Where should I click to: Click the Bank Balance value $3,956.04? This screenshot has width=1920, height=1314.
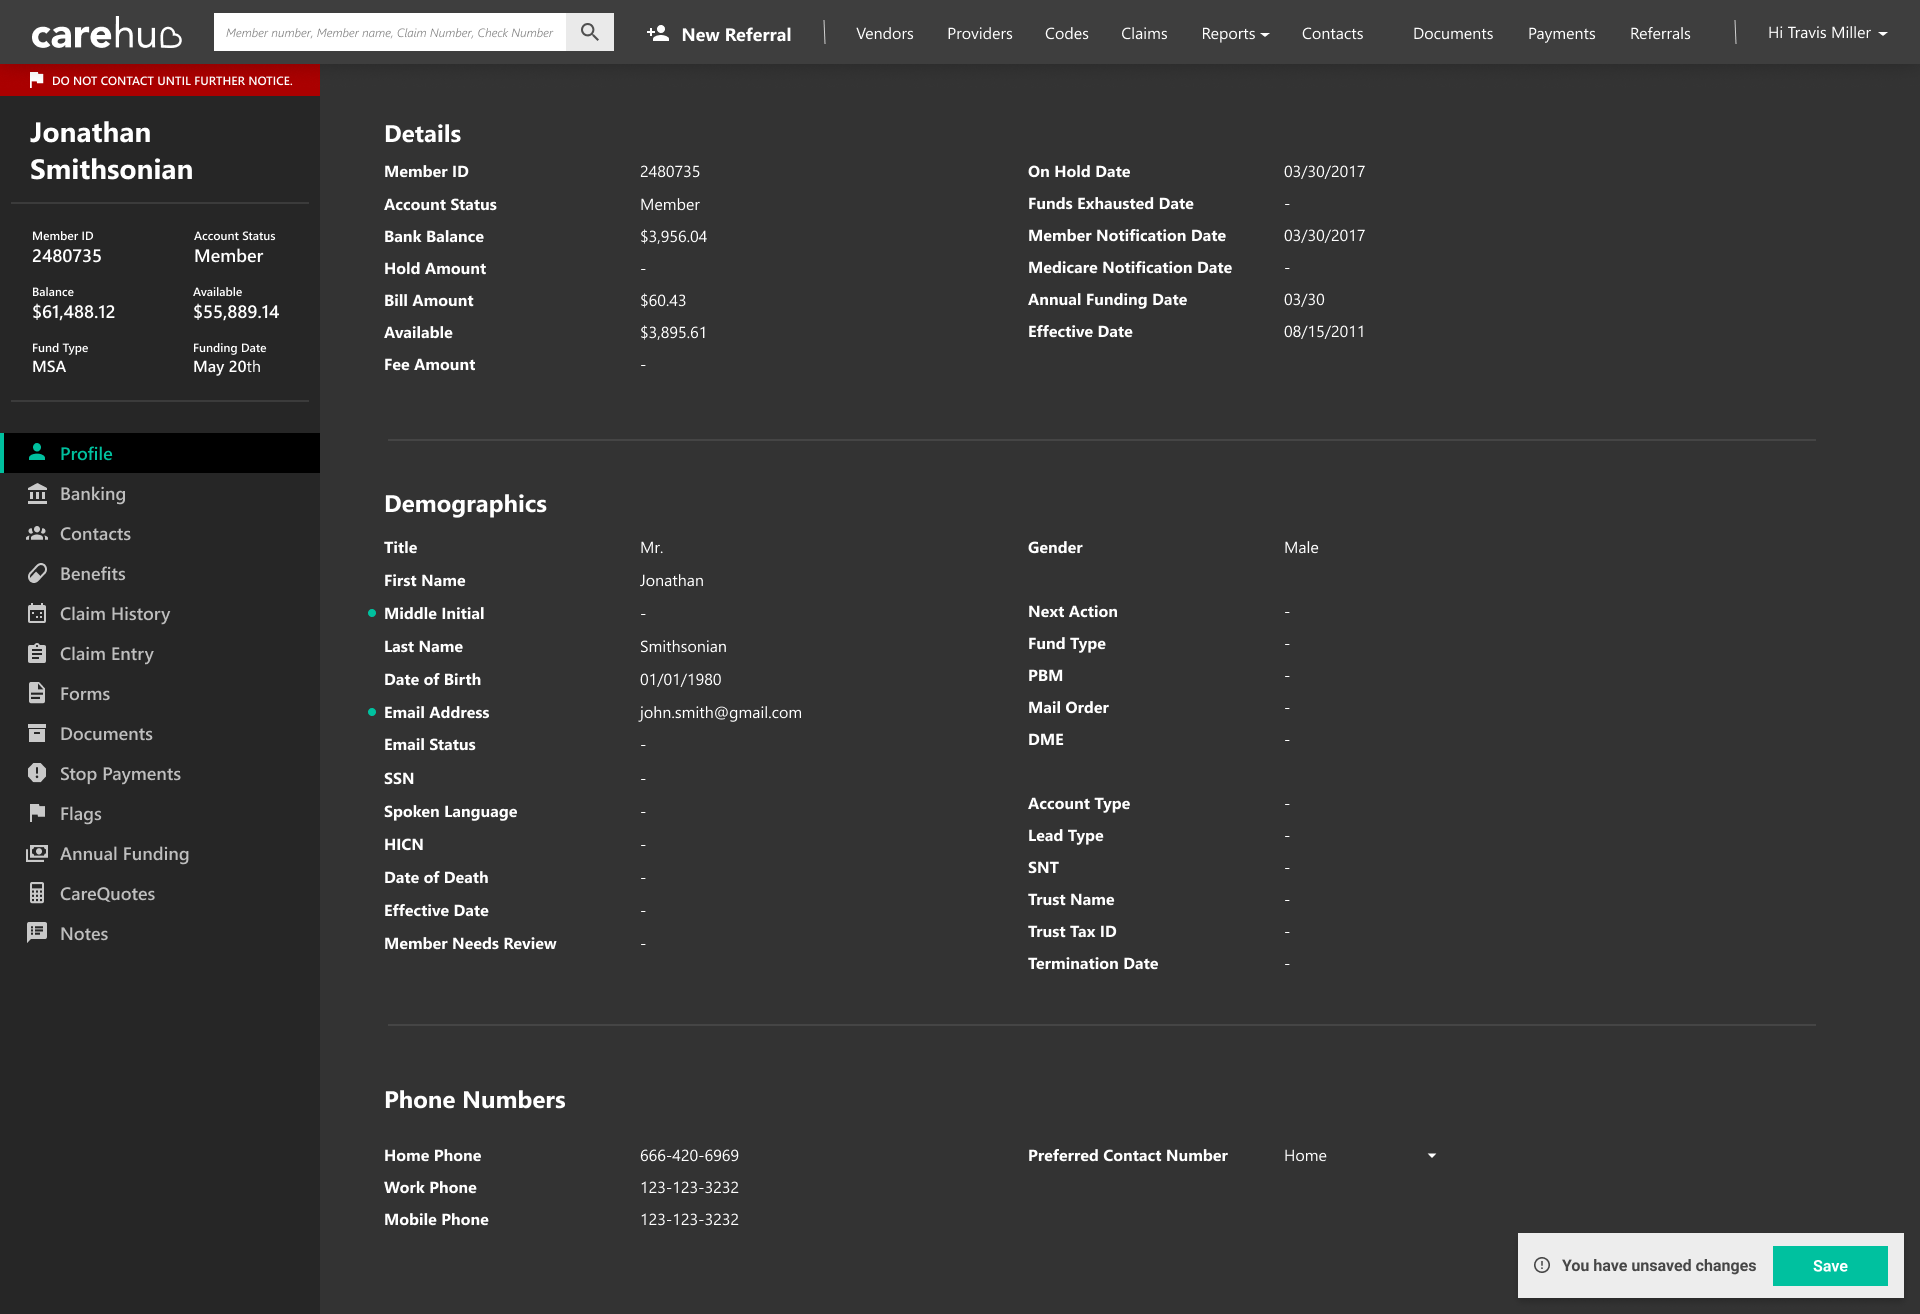[x=673, y=236]
